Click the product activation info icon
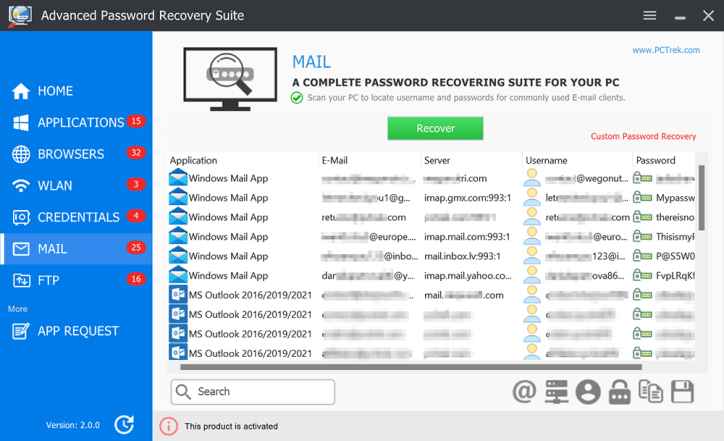 click(x=169, y=426)
